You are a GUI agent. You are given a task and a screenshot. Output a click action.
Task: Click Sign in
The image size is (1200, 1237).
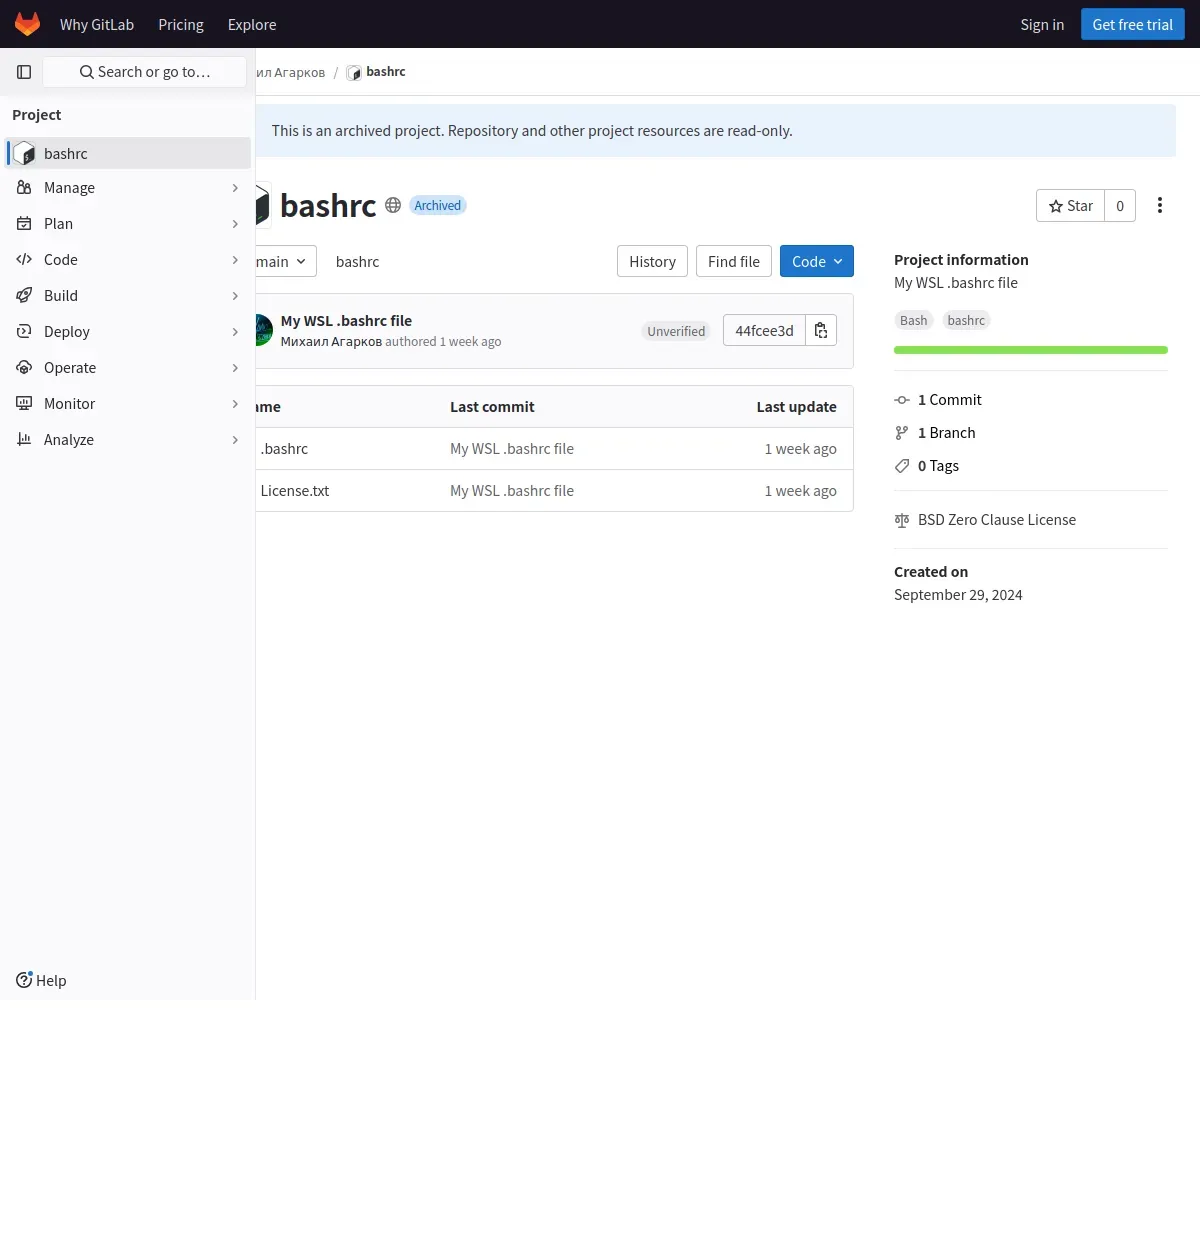tap(1042, 24)
